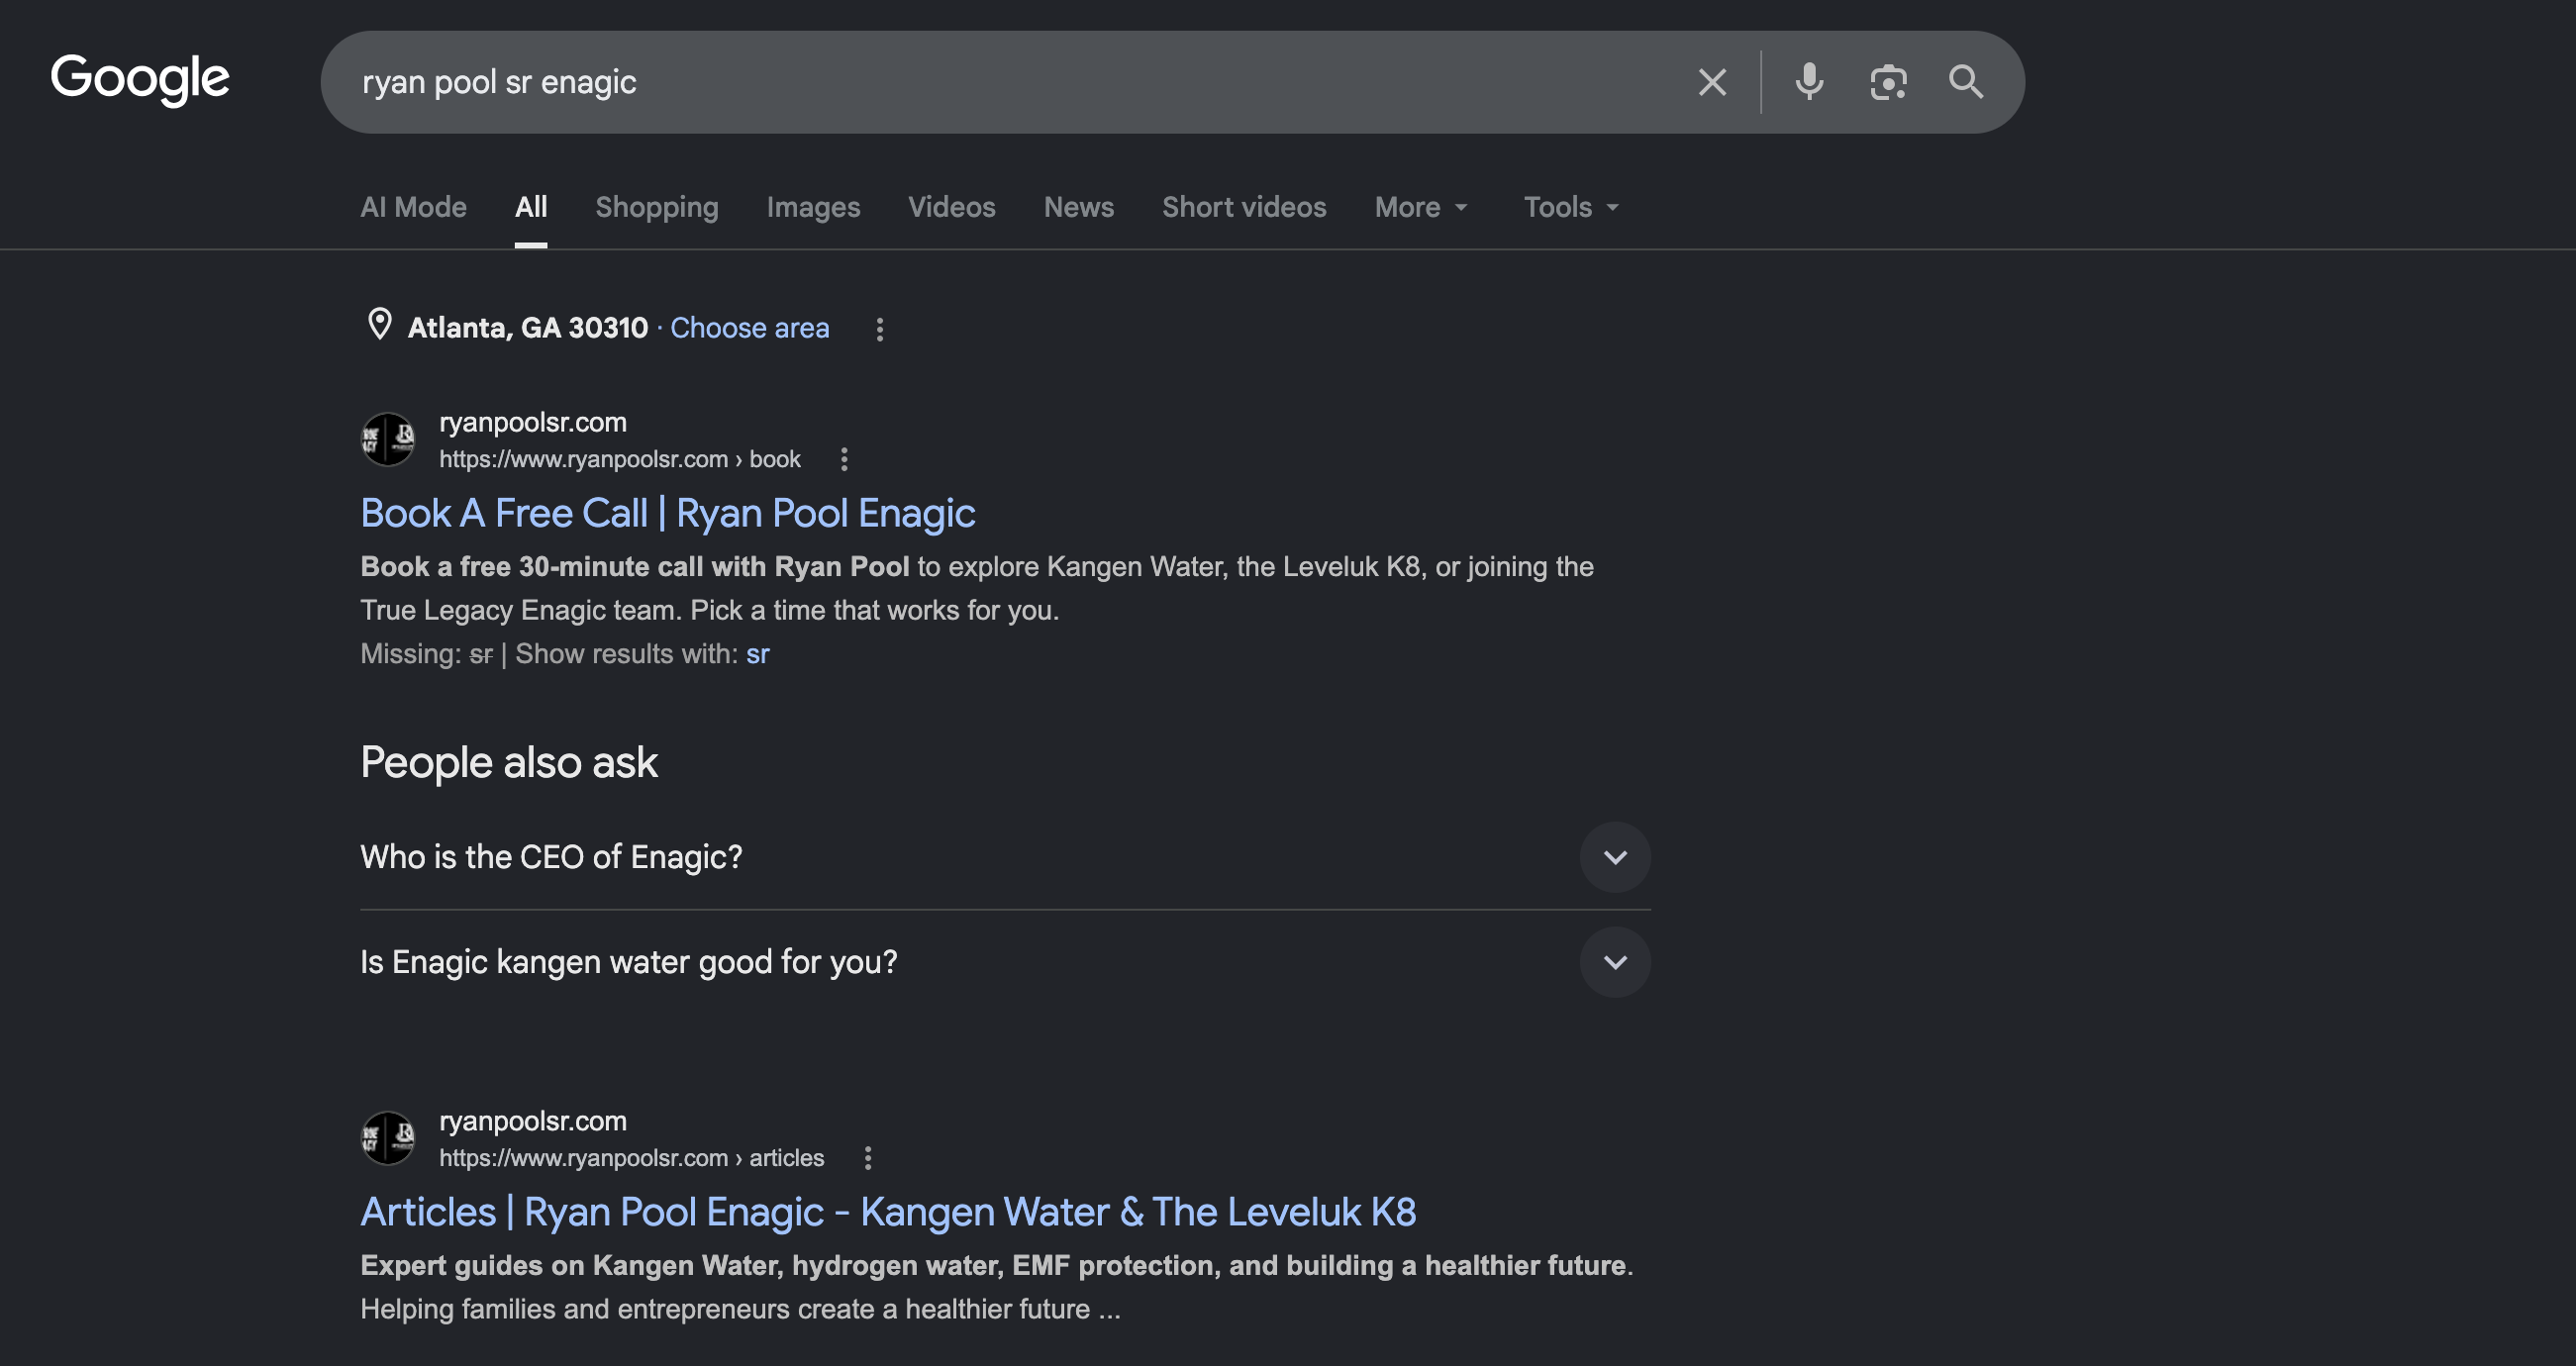Open 'Book A Free Call | Ryan Pool Enagic' link
The width and height of the screenshot is (2576, 1366).
pos(668,513)
